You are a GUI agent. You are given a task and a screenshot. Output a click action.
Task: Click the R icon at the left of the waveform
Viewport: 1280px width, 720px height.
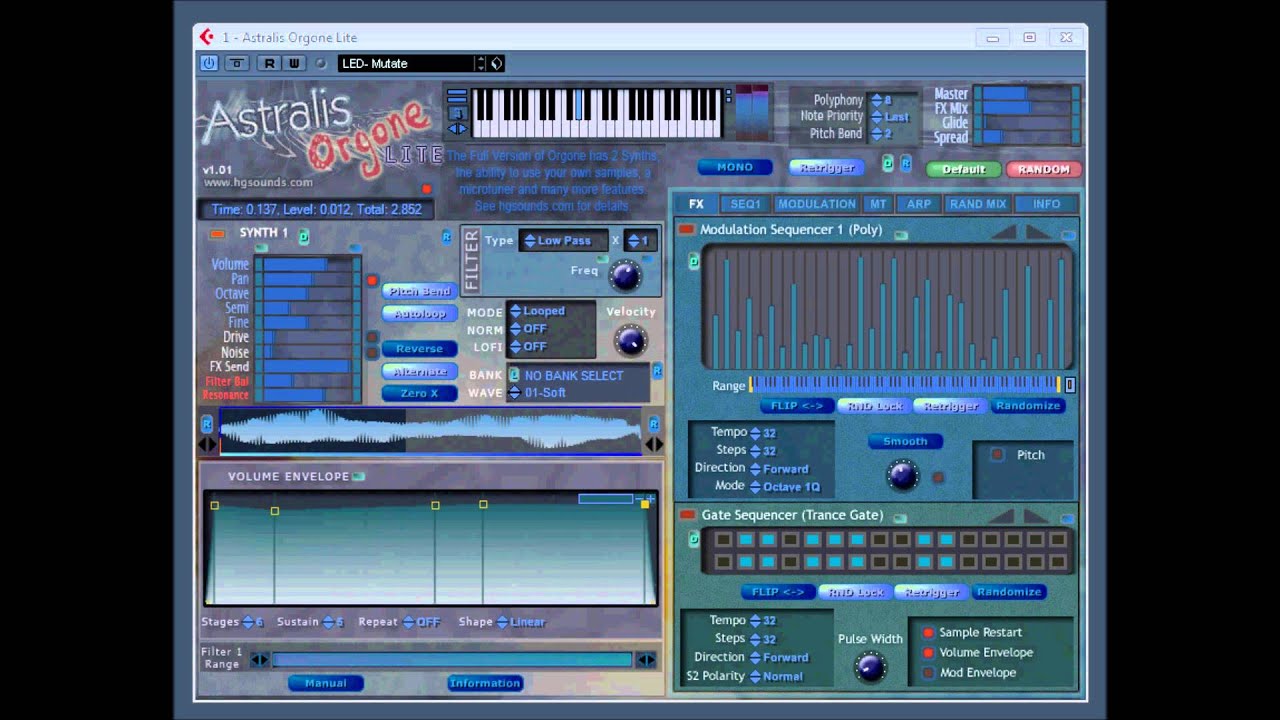tap(207, 424)
